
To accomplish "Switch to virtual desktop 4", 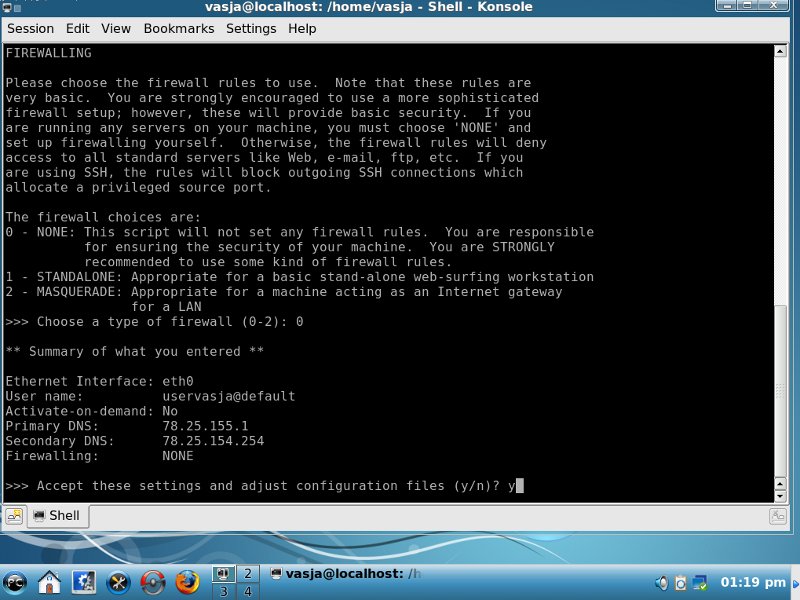I will click(246, 591).
